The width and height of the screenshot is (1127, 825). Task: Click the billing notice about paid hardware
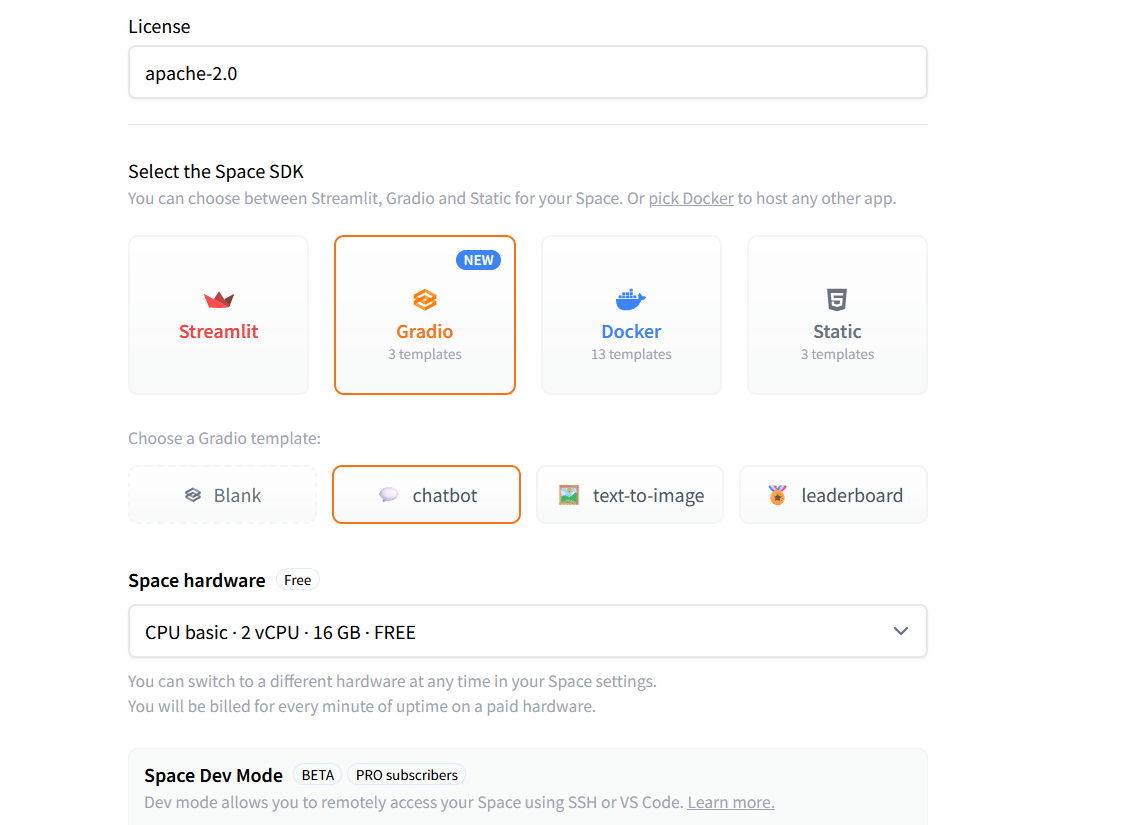click(x=362, y=706)
